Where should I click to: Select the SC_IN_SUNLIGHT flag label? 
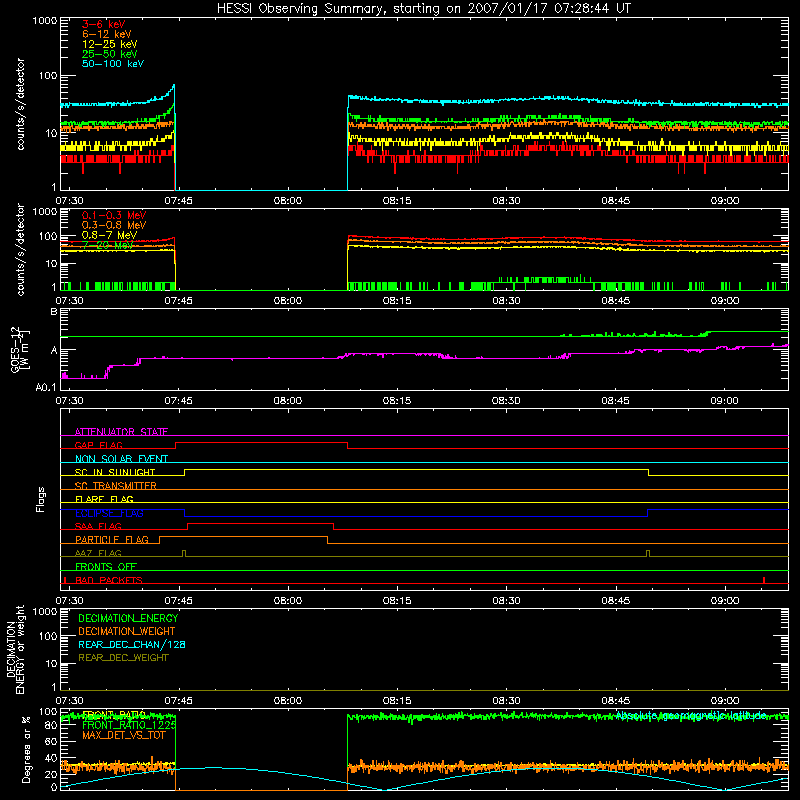(x=115, y=472)
